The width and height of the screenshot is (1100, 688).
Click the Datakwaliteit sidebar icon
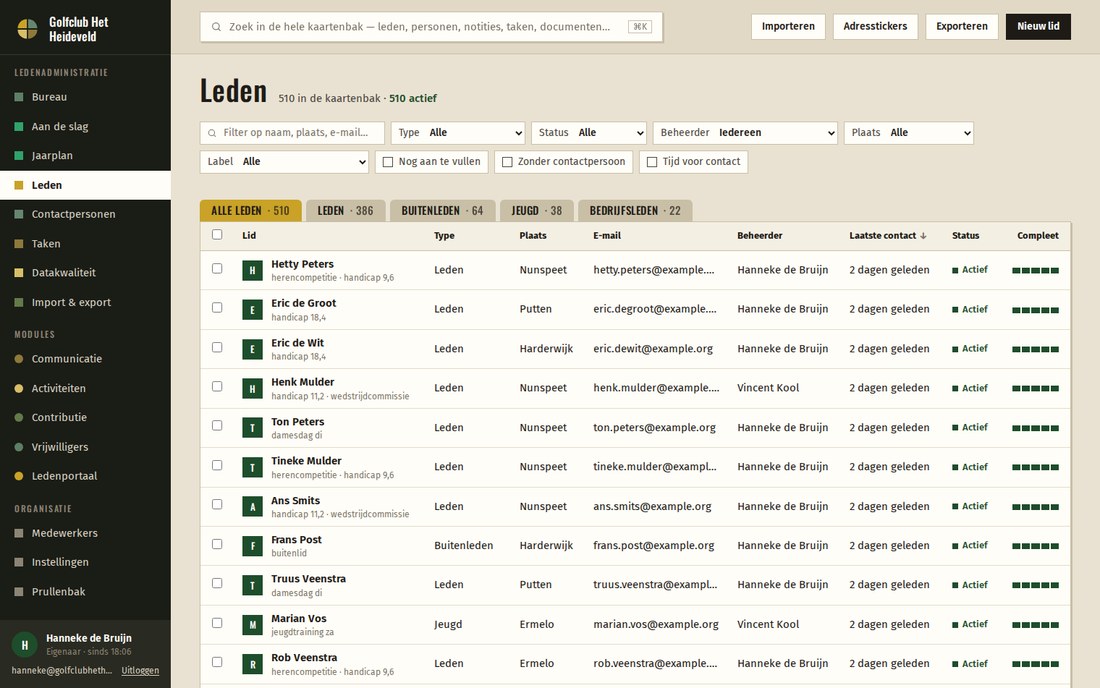click(x=19, y=273)
